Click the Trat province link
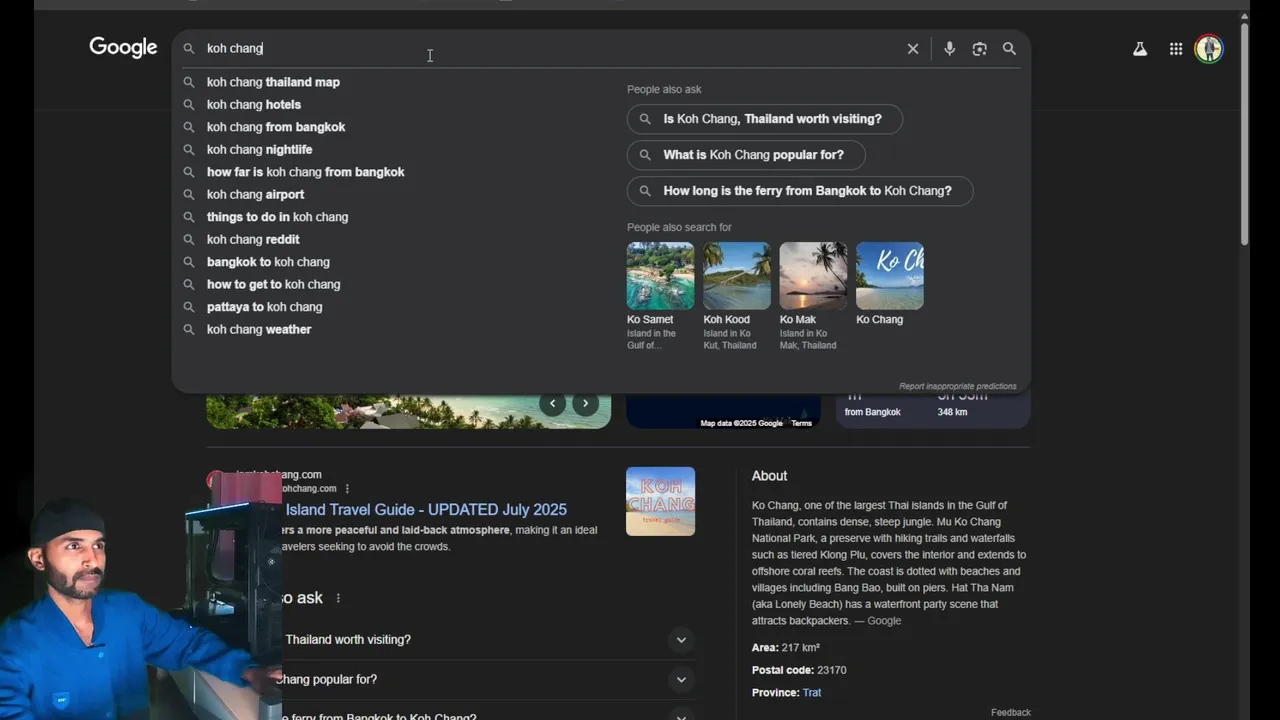The width and height of the screenshot is (1280, 720). [812, 692]
